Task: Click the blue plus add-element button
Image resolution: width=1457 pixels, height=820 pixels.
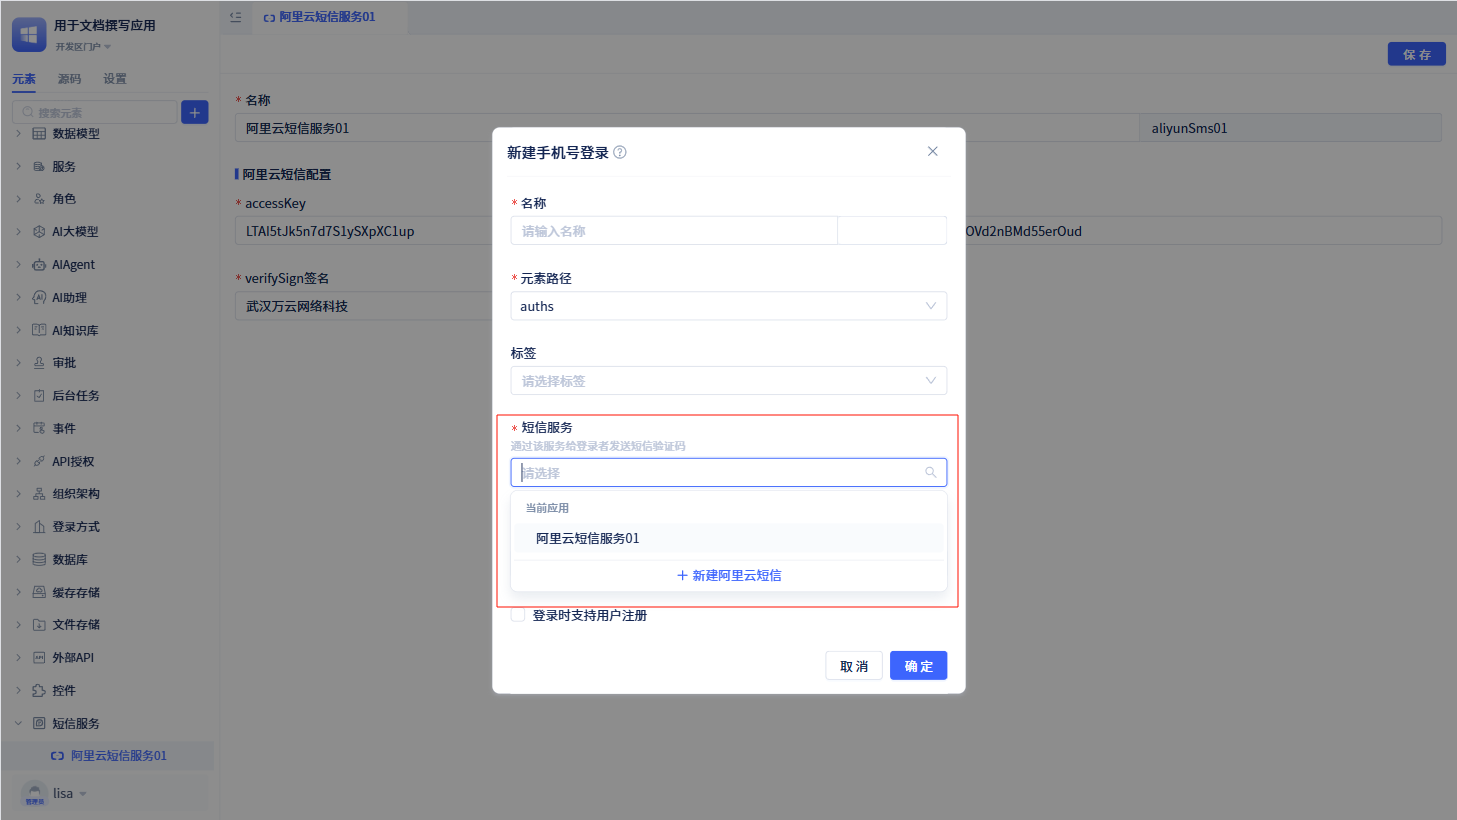Action: [x=195, y=112]
